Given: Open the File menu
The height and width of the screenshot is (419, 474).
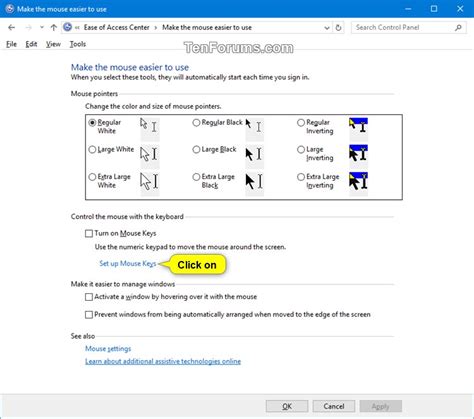Looking at the screenshot, I should click(11, 44).
